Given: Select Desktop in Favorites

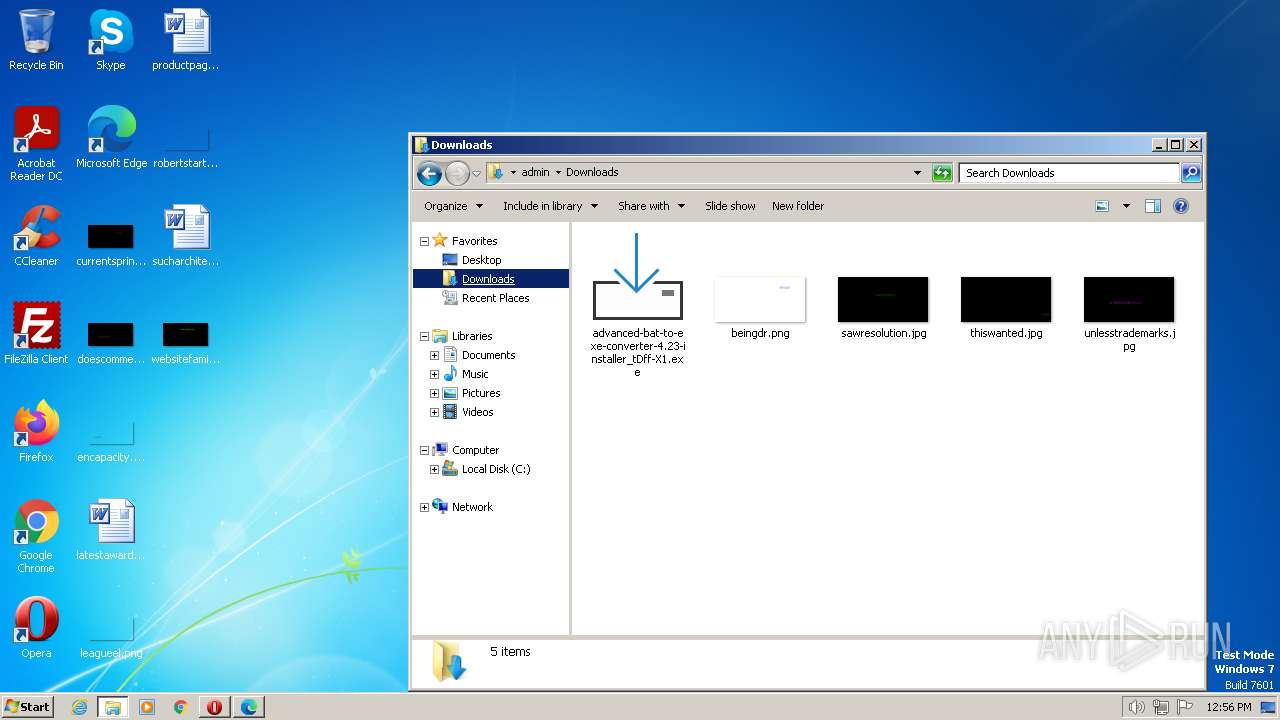Looking at the screenshot, I should click(x=481, y=260).
